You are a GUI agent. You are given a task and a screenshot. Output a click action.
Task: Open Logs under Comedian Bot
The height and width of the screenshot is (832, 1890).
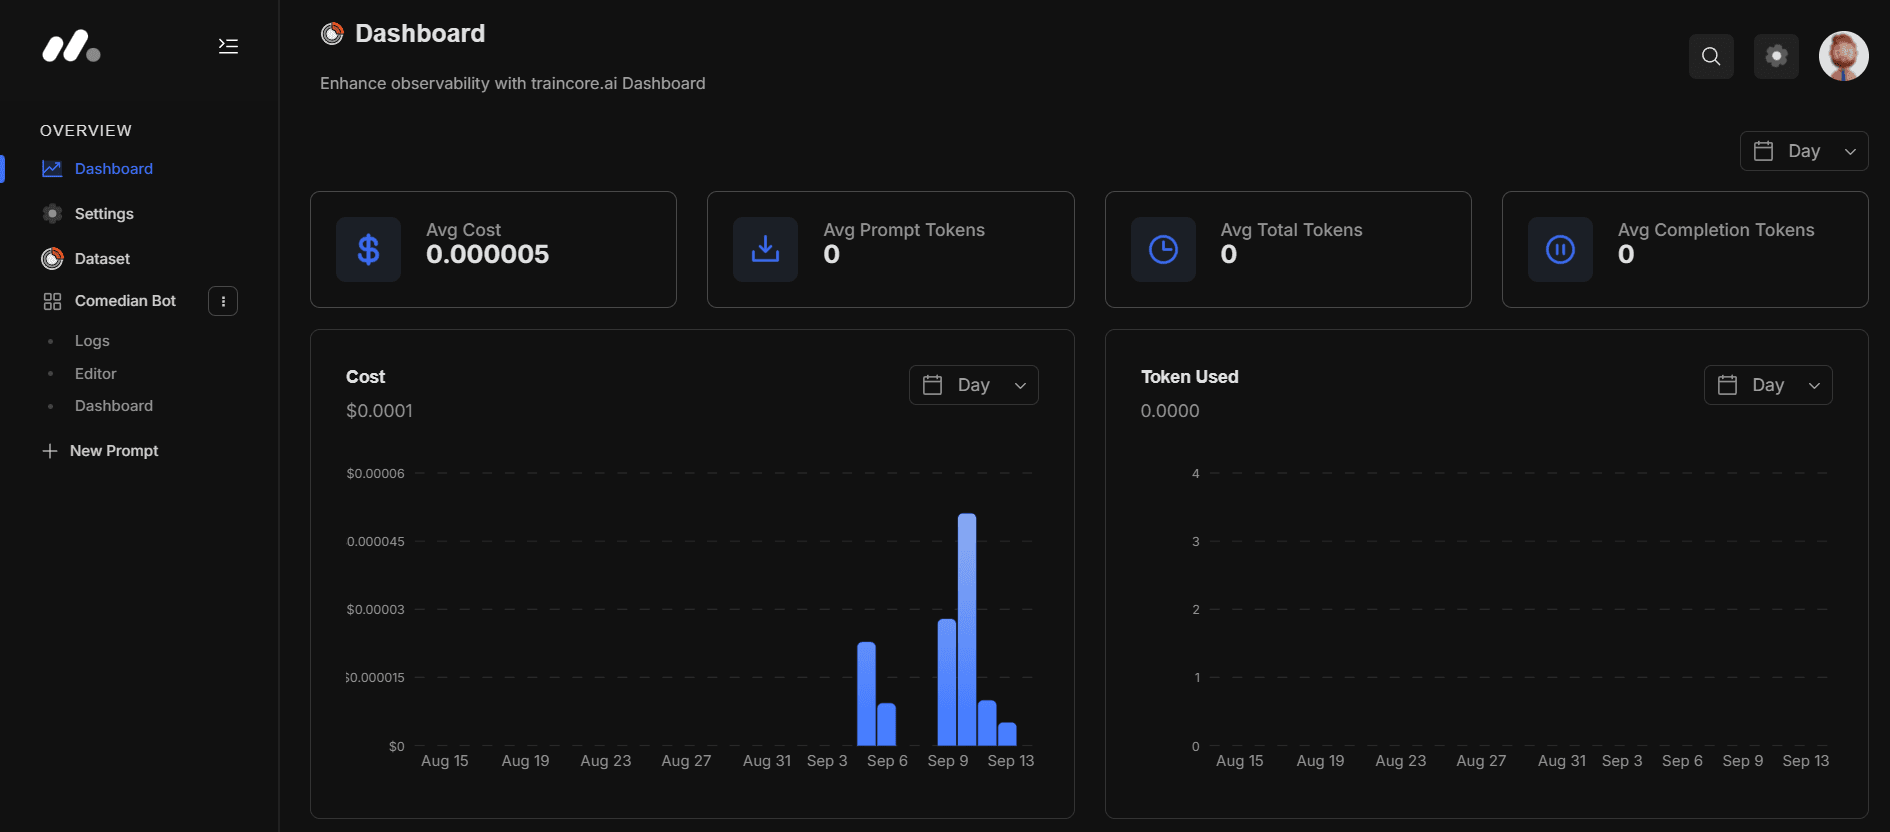(92, 341)
